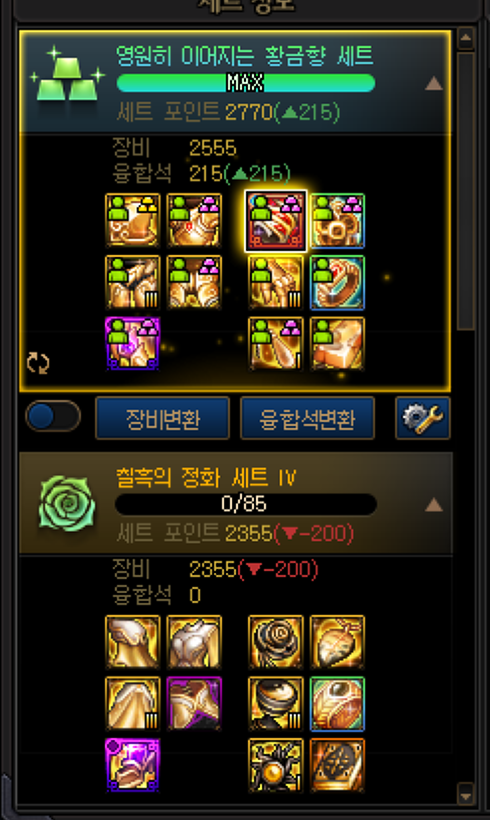The height and width of the screenshot is (820, 490).
Task: Click the scrollbar up arrow
Action: click(465, 38)
